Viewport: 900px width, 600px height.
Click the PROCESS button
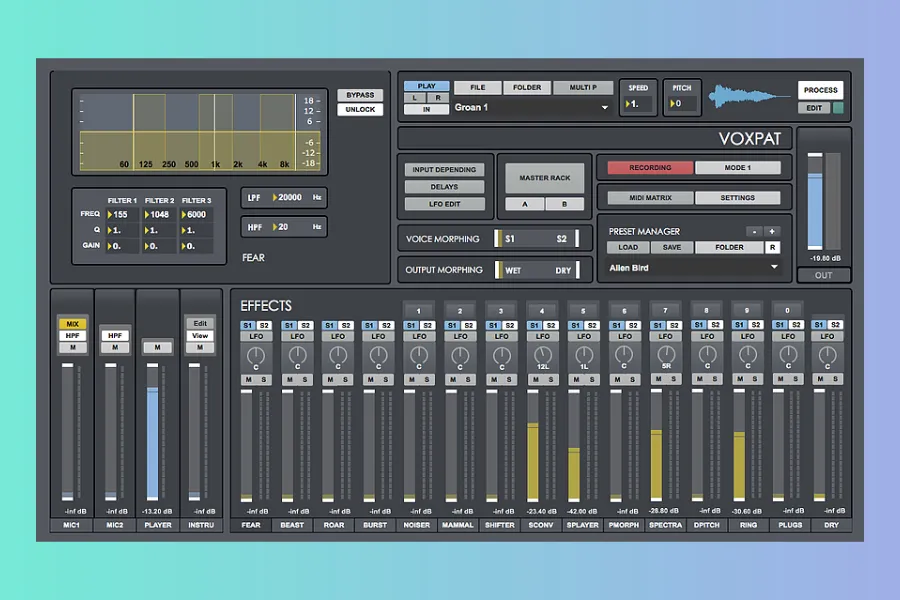[820, 91]
